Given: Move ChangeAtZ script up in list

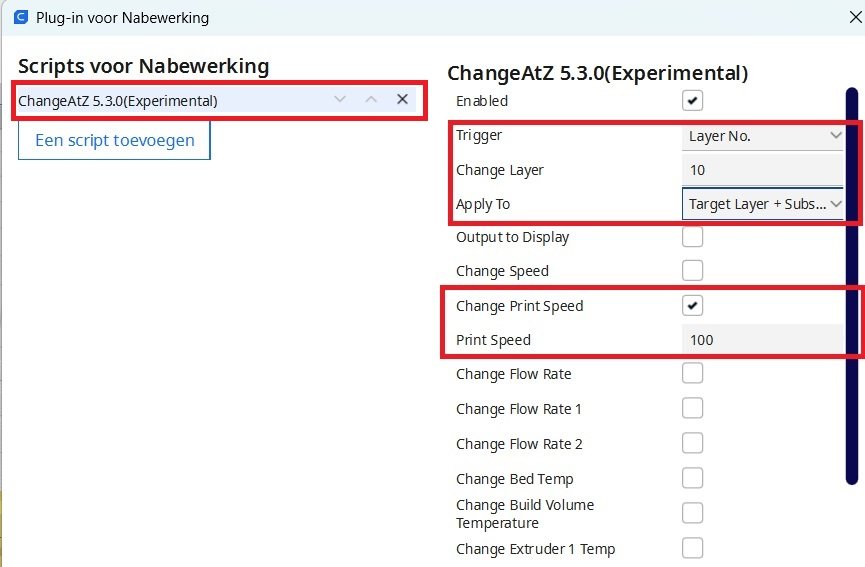Looking at the screenshot, I should pyautogui.click(x=371, y=99).
